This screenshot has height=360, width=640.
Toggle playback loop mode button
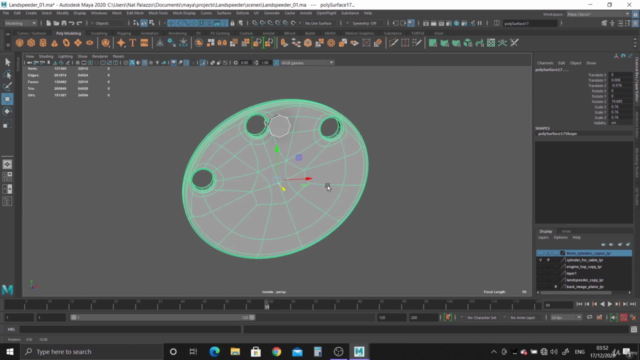(x=589, y=318)
